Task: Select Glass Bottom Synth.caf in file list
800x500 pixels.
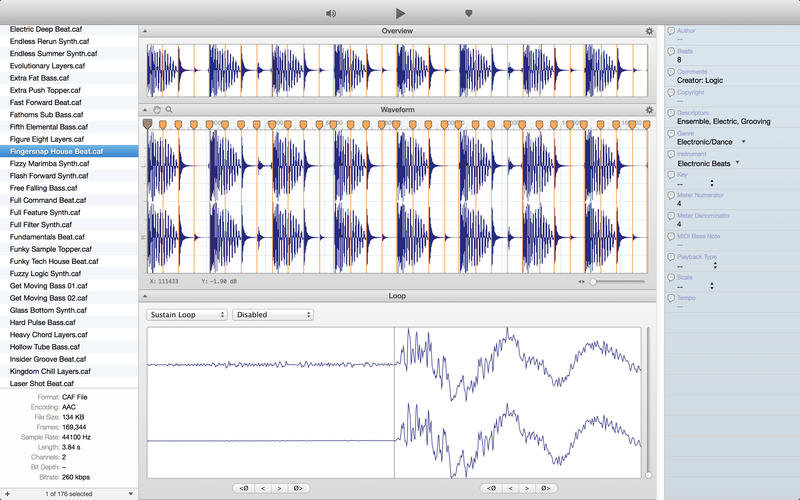Action: click(48, 310)
